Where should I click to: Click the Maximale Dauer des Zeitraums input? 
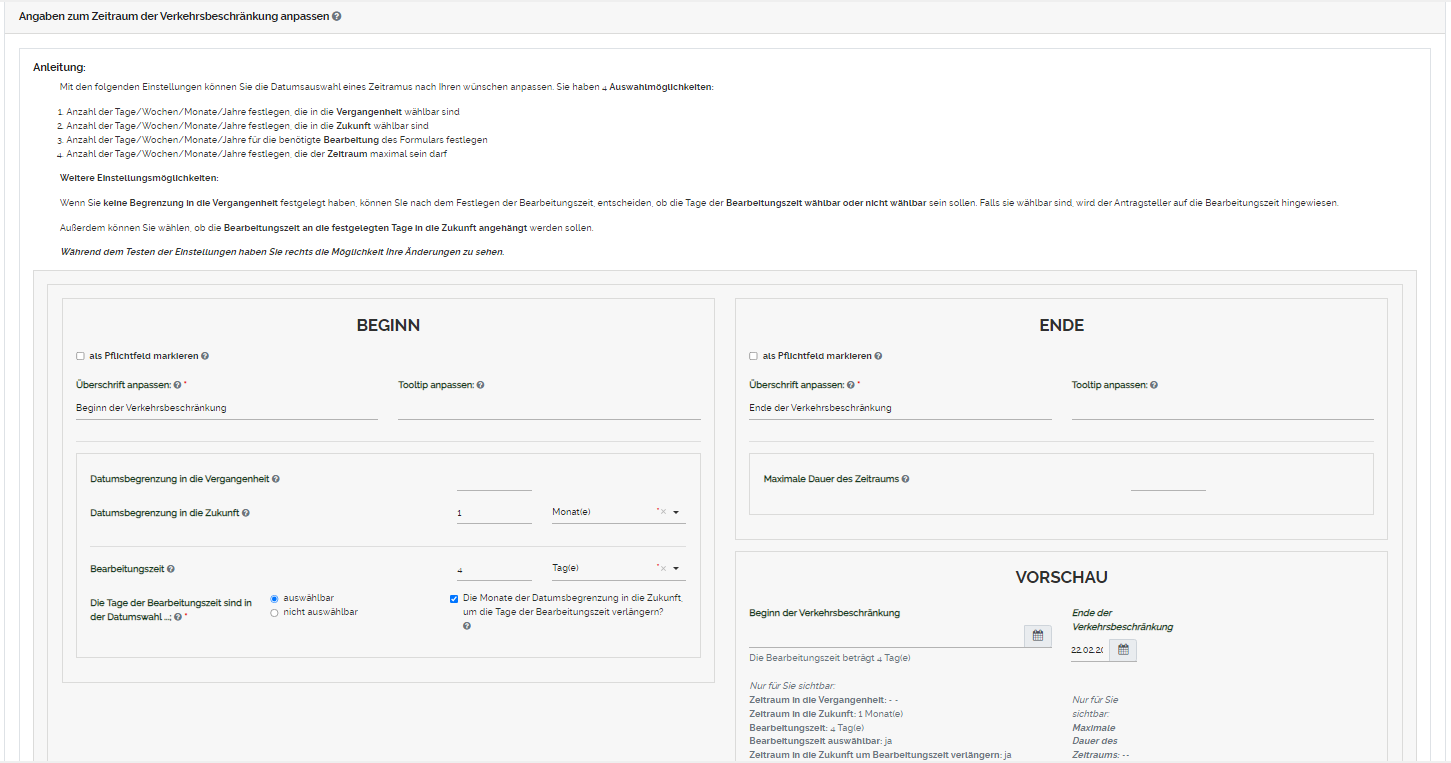(x=1166, y=484)
